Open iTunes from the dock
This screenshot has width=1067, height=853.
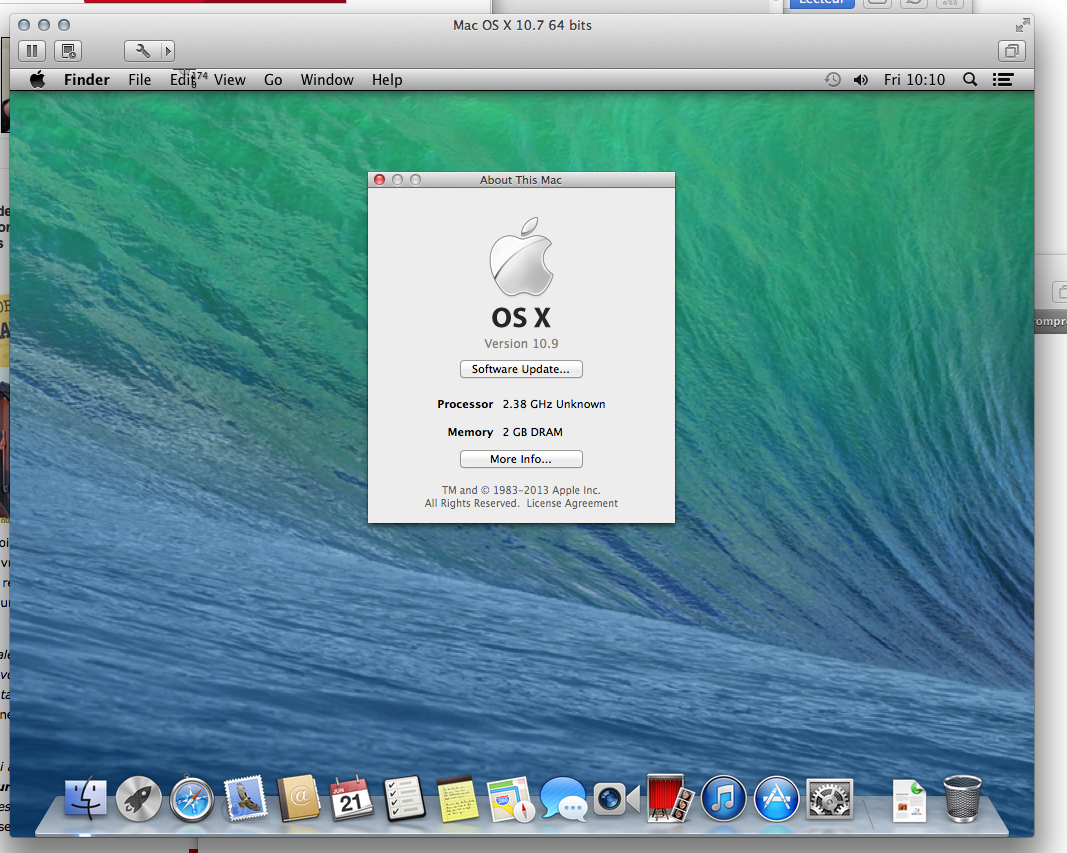[723, 799]
